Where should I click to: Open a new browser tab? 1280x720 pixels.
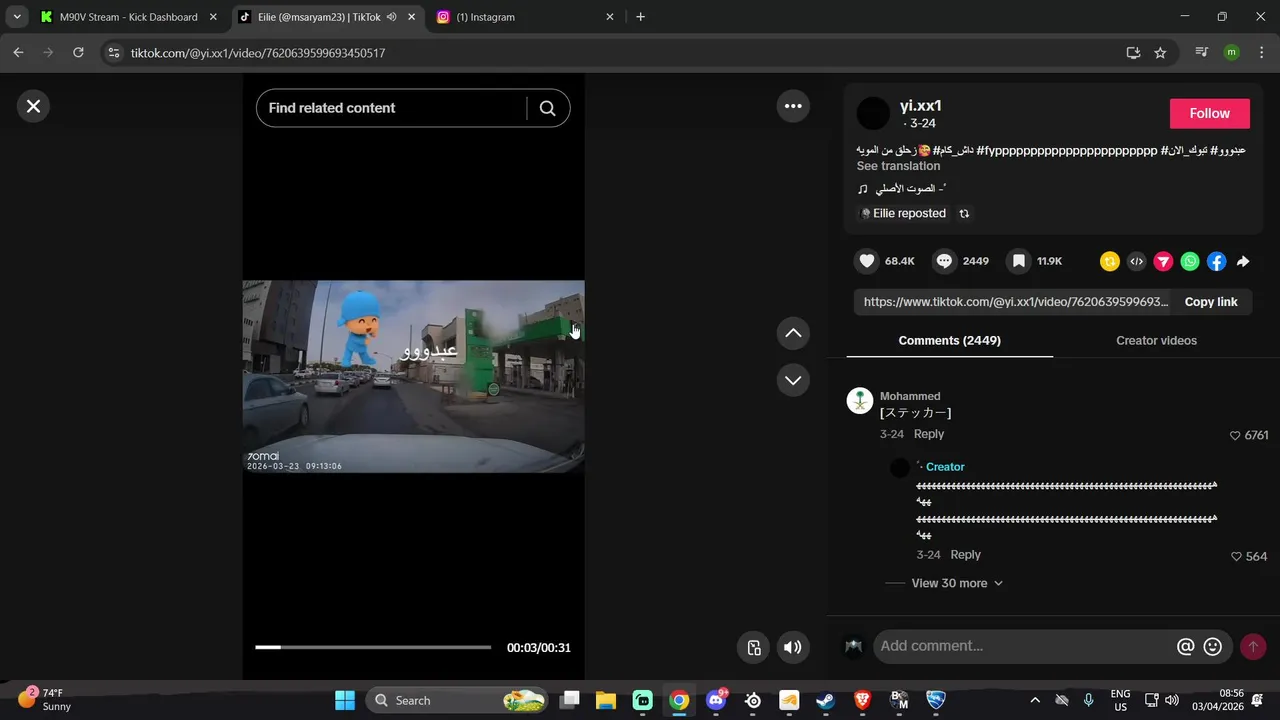point(640,17)
